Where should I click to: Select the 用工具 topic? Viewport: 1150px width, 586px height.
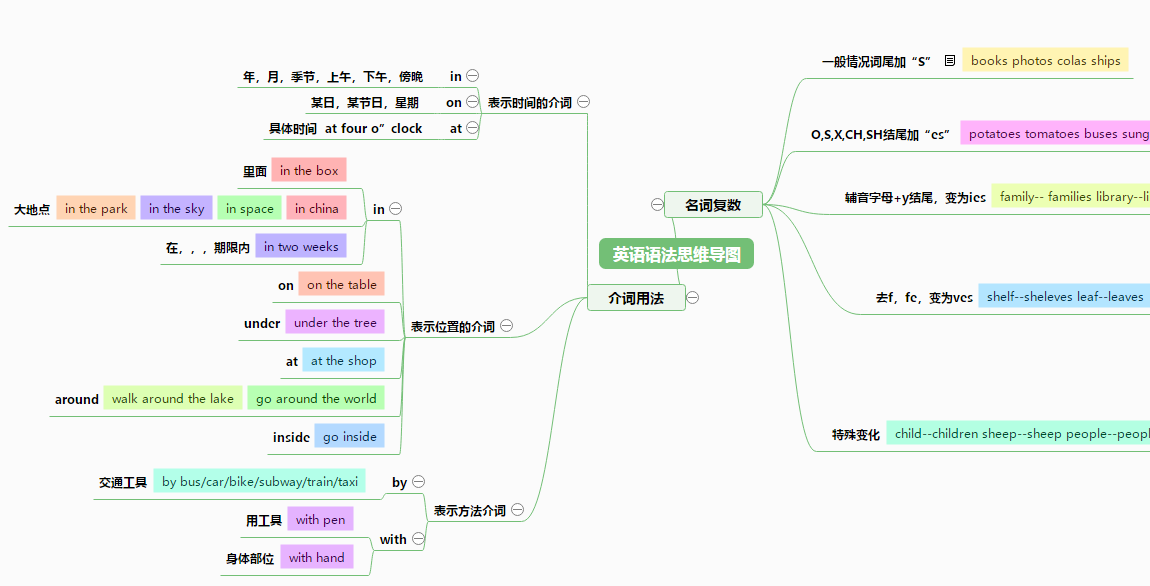264,520
